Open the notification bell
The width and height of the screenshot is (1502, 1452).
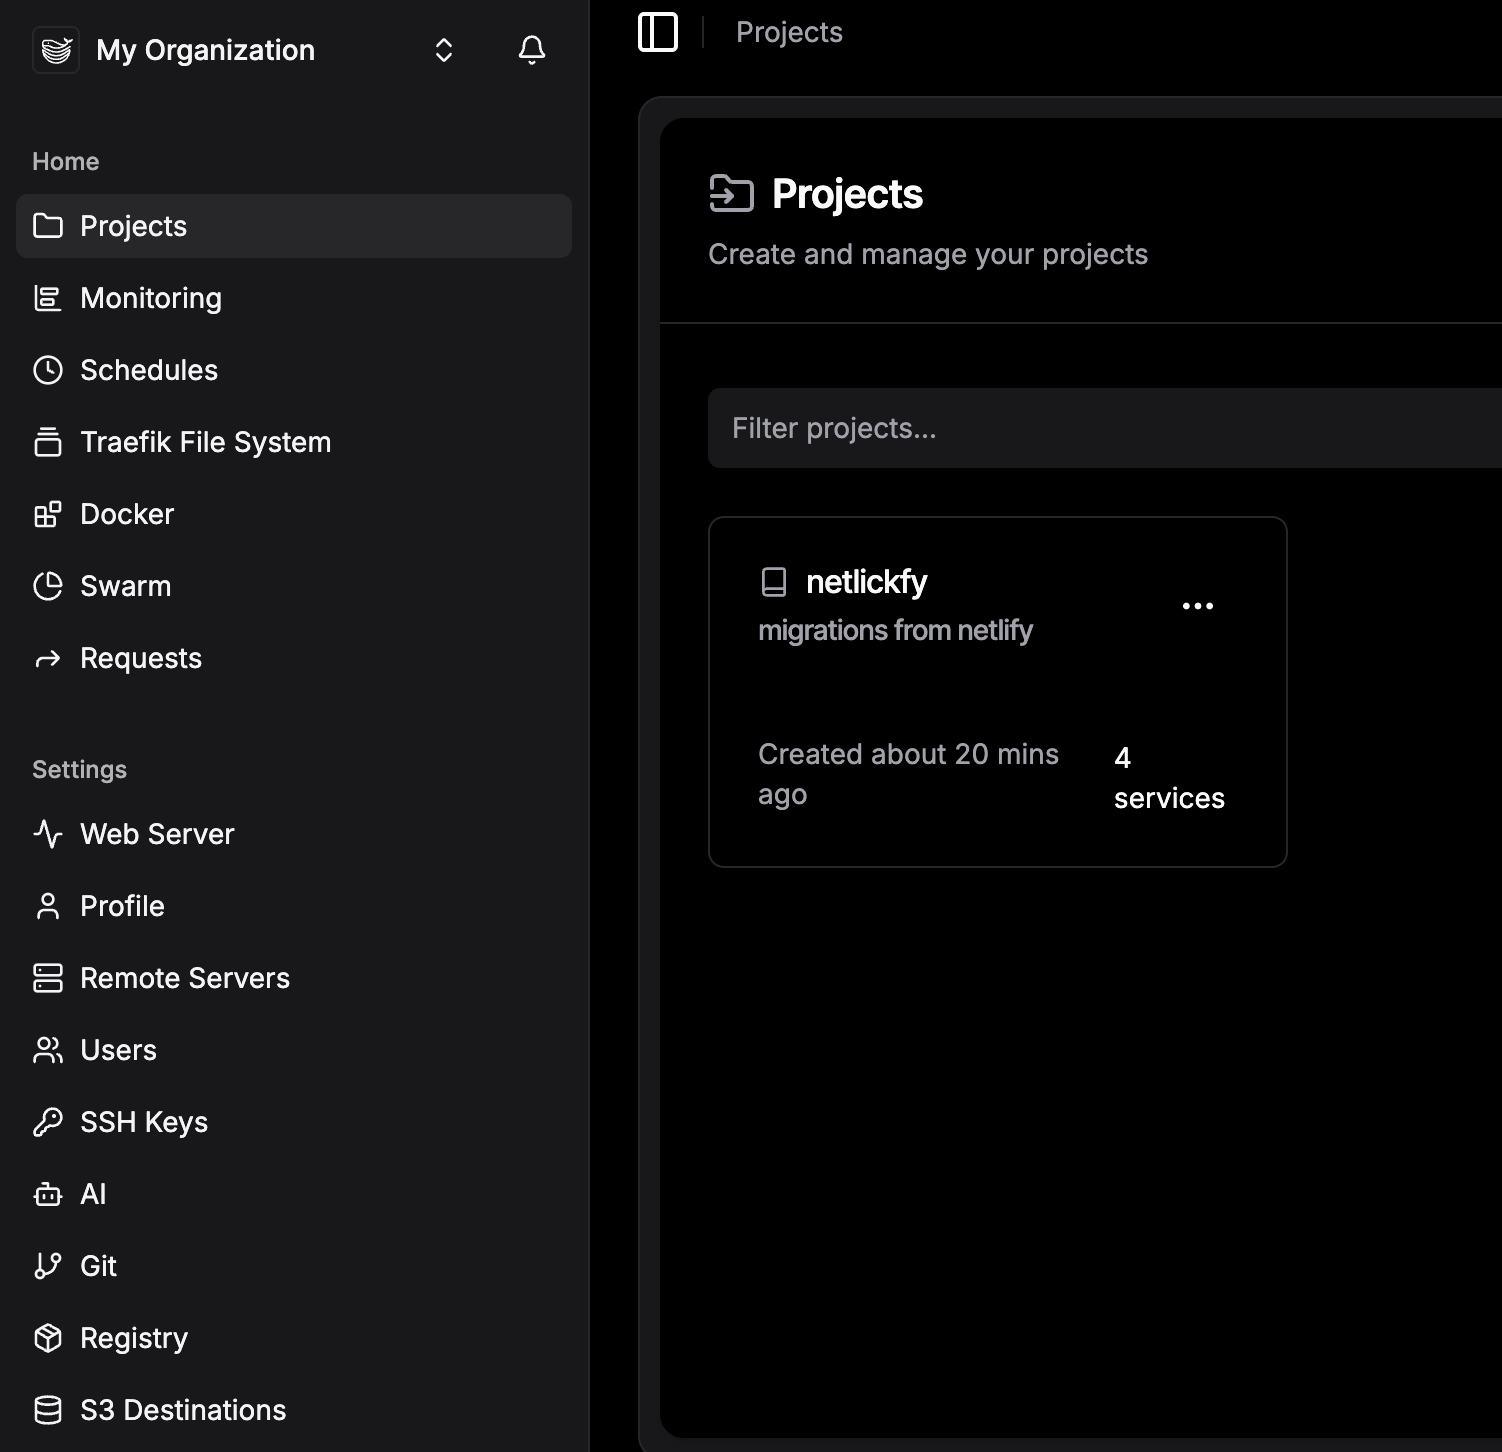coord(532,49)
